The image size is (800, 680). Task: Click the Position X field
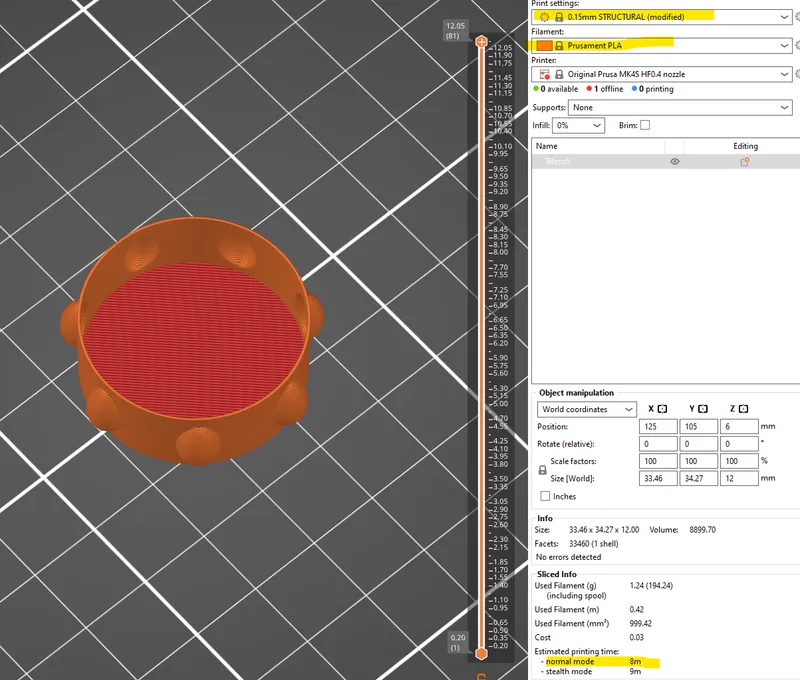(658, 426)
